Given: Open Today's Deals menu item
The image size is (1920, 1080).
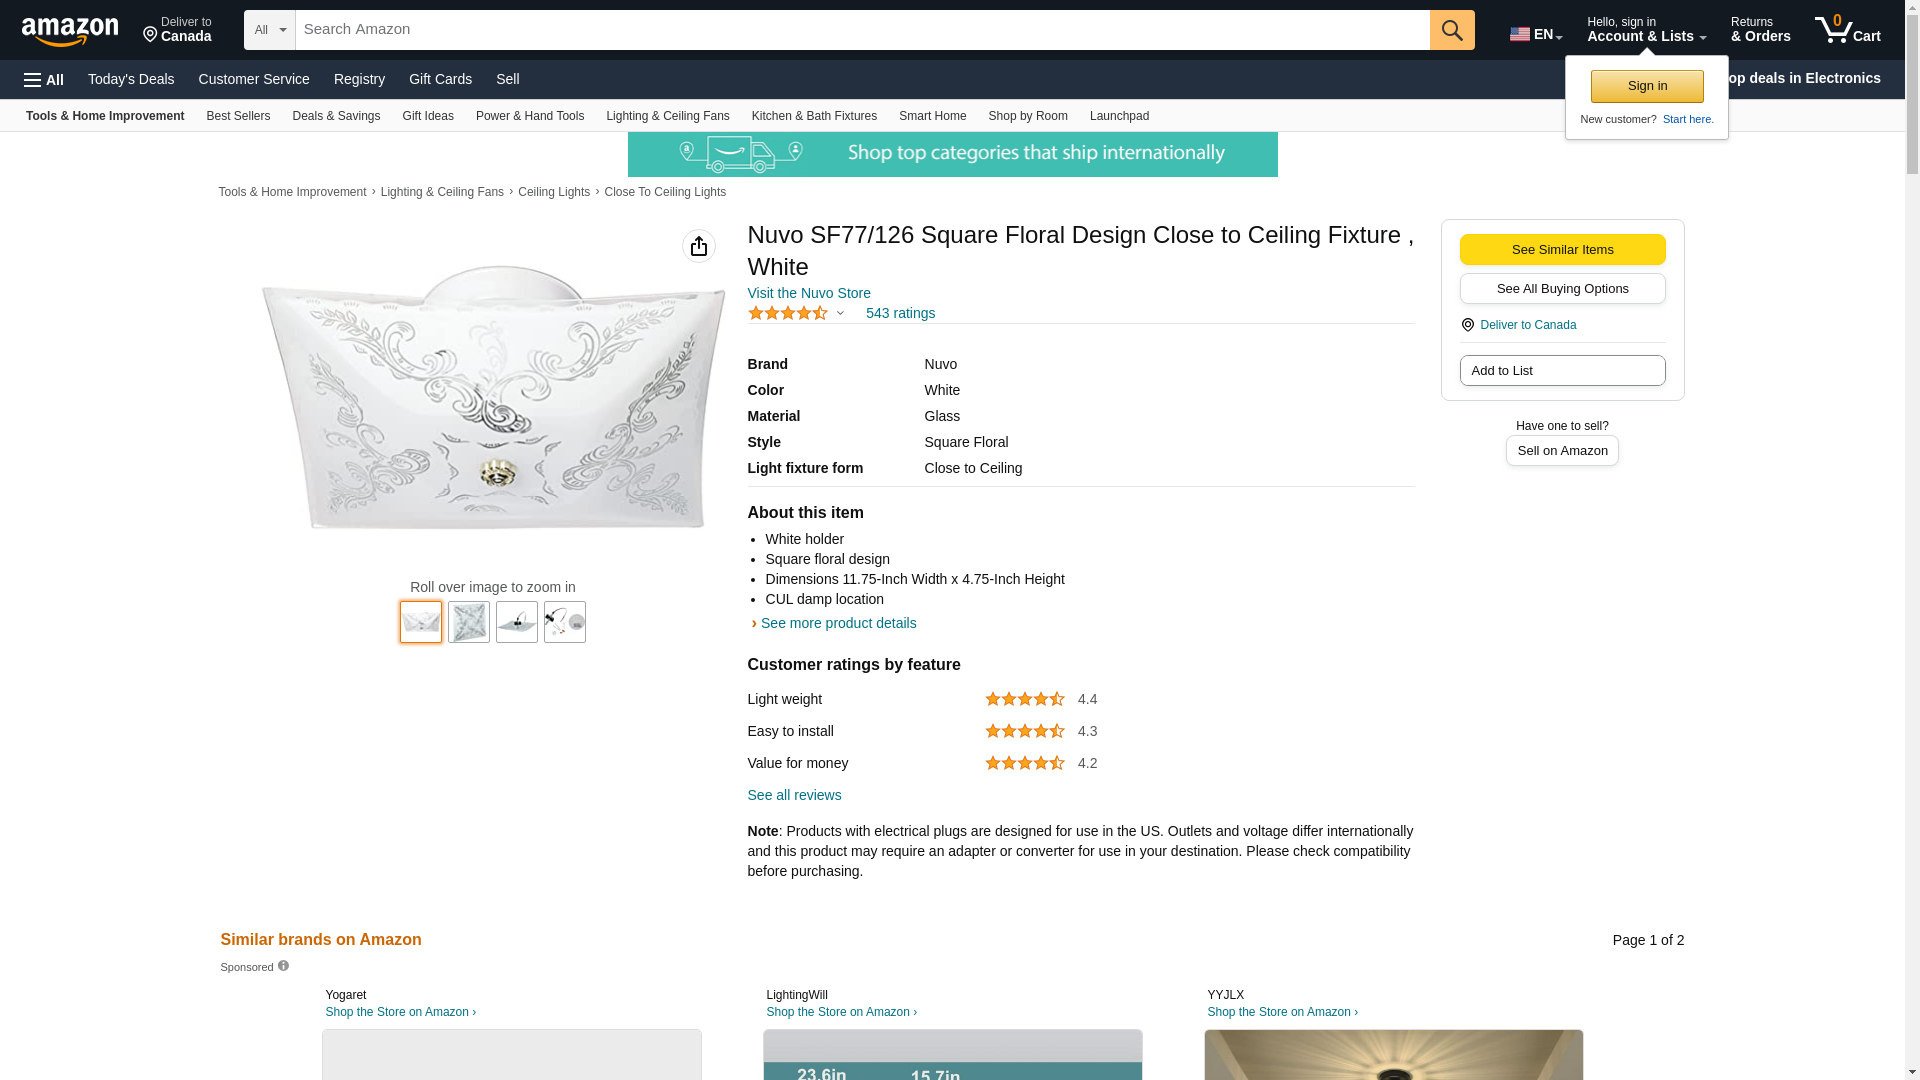Looking at the screenshot, I should pos(131,79).
